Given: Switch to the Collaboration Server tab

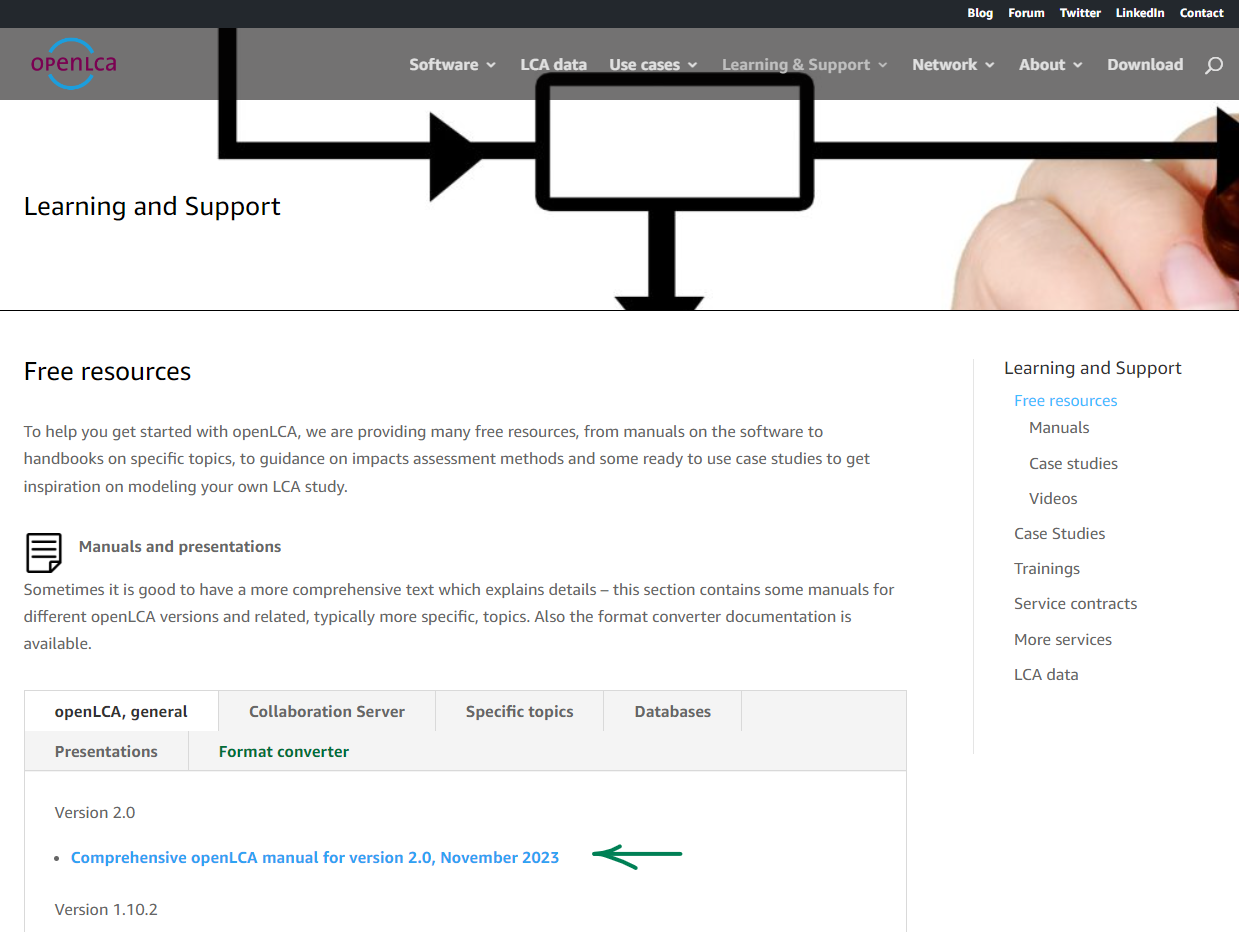Looking at the screenshot, I should click(327, 712).
